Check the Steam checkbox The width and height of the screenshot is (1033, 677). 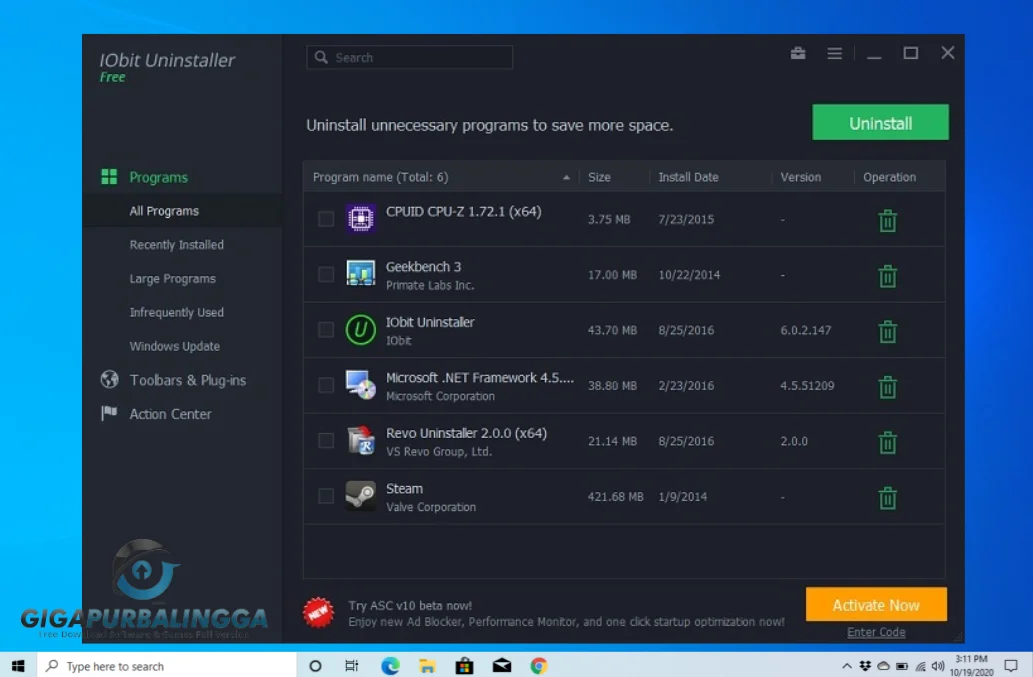(325, 495)
